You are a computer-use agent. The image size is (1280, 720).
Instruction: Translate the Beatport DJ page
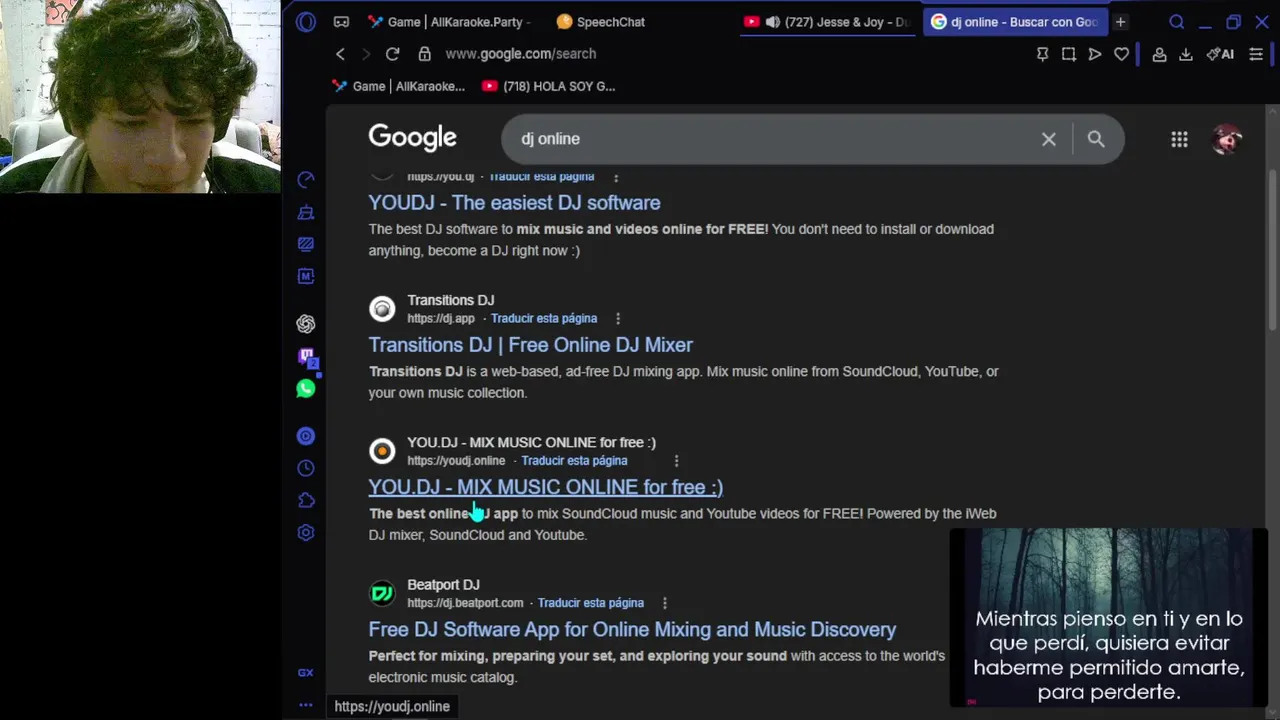(590, 603)
